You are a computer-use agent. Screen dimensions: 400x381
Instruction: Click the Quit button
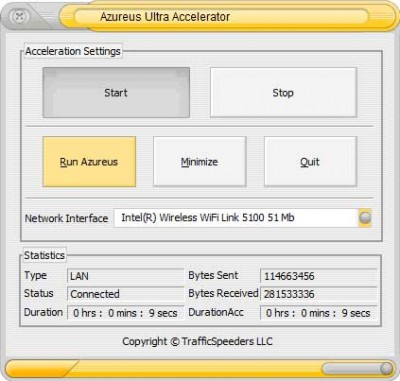pos(310,161)
